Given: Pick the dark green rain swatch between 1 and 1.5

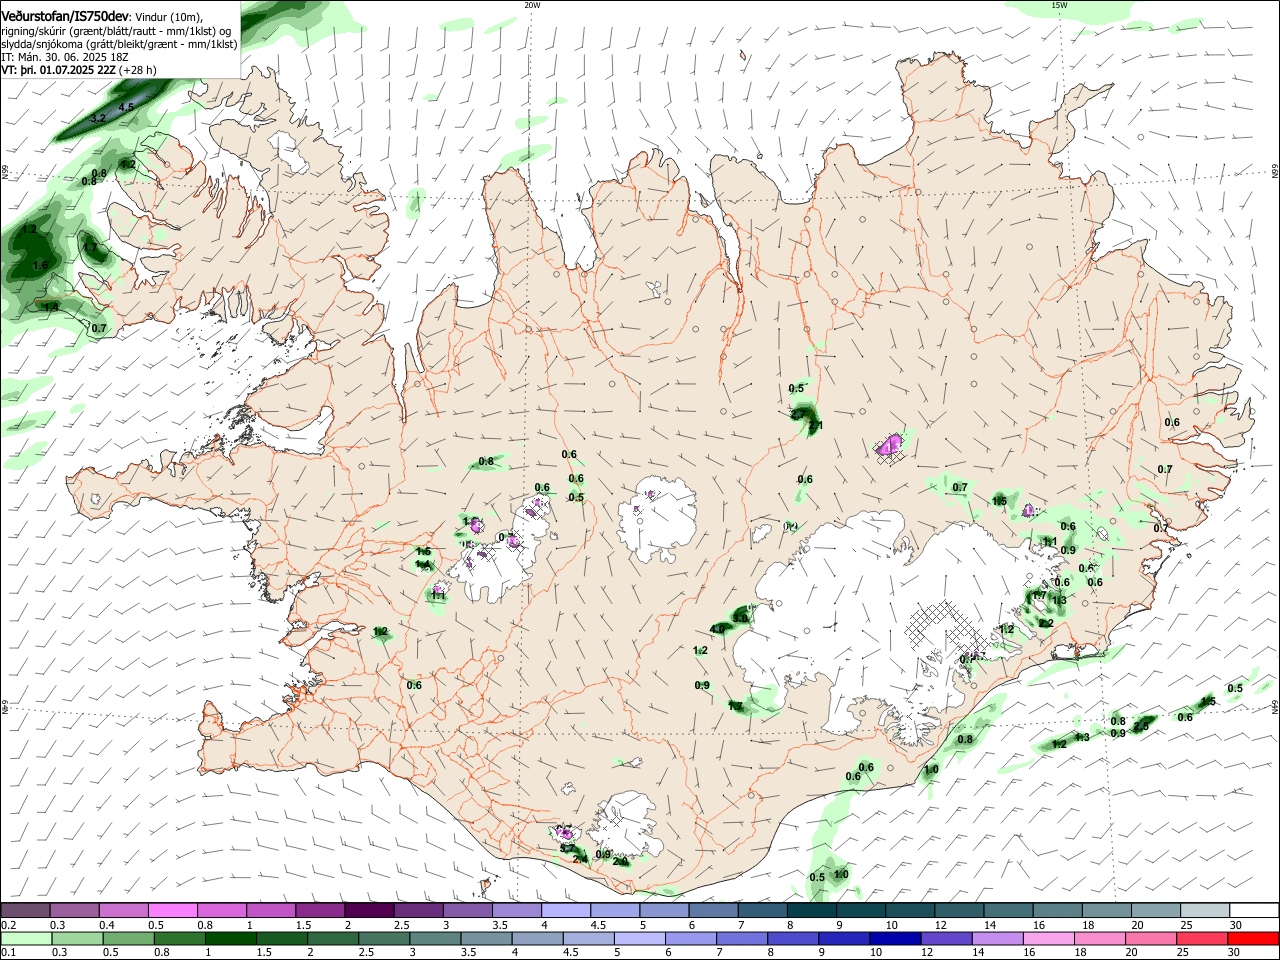Looking at the screenshot, I should click(231, 938).
